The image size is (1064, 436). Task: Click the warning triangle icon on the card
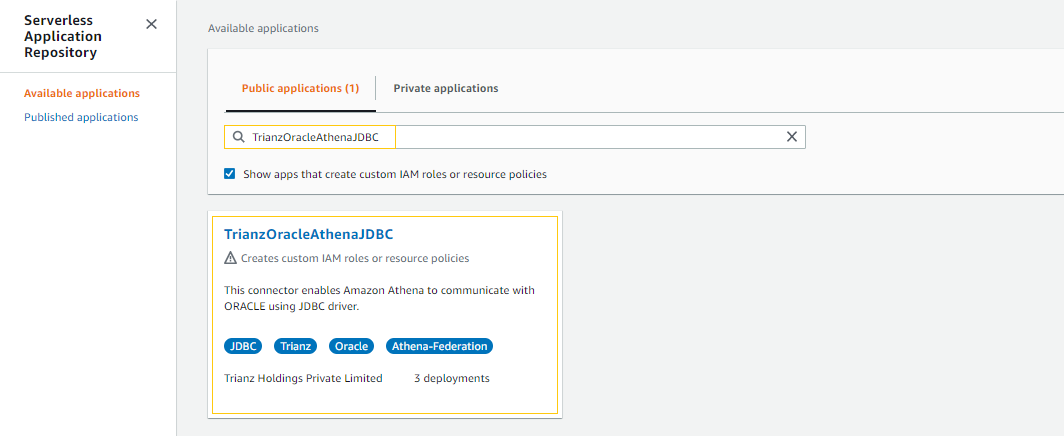(231, 258)
